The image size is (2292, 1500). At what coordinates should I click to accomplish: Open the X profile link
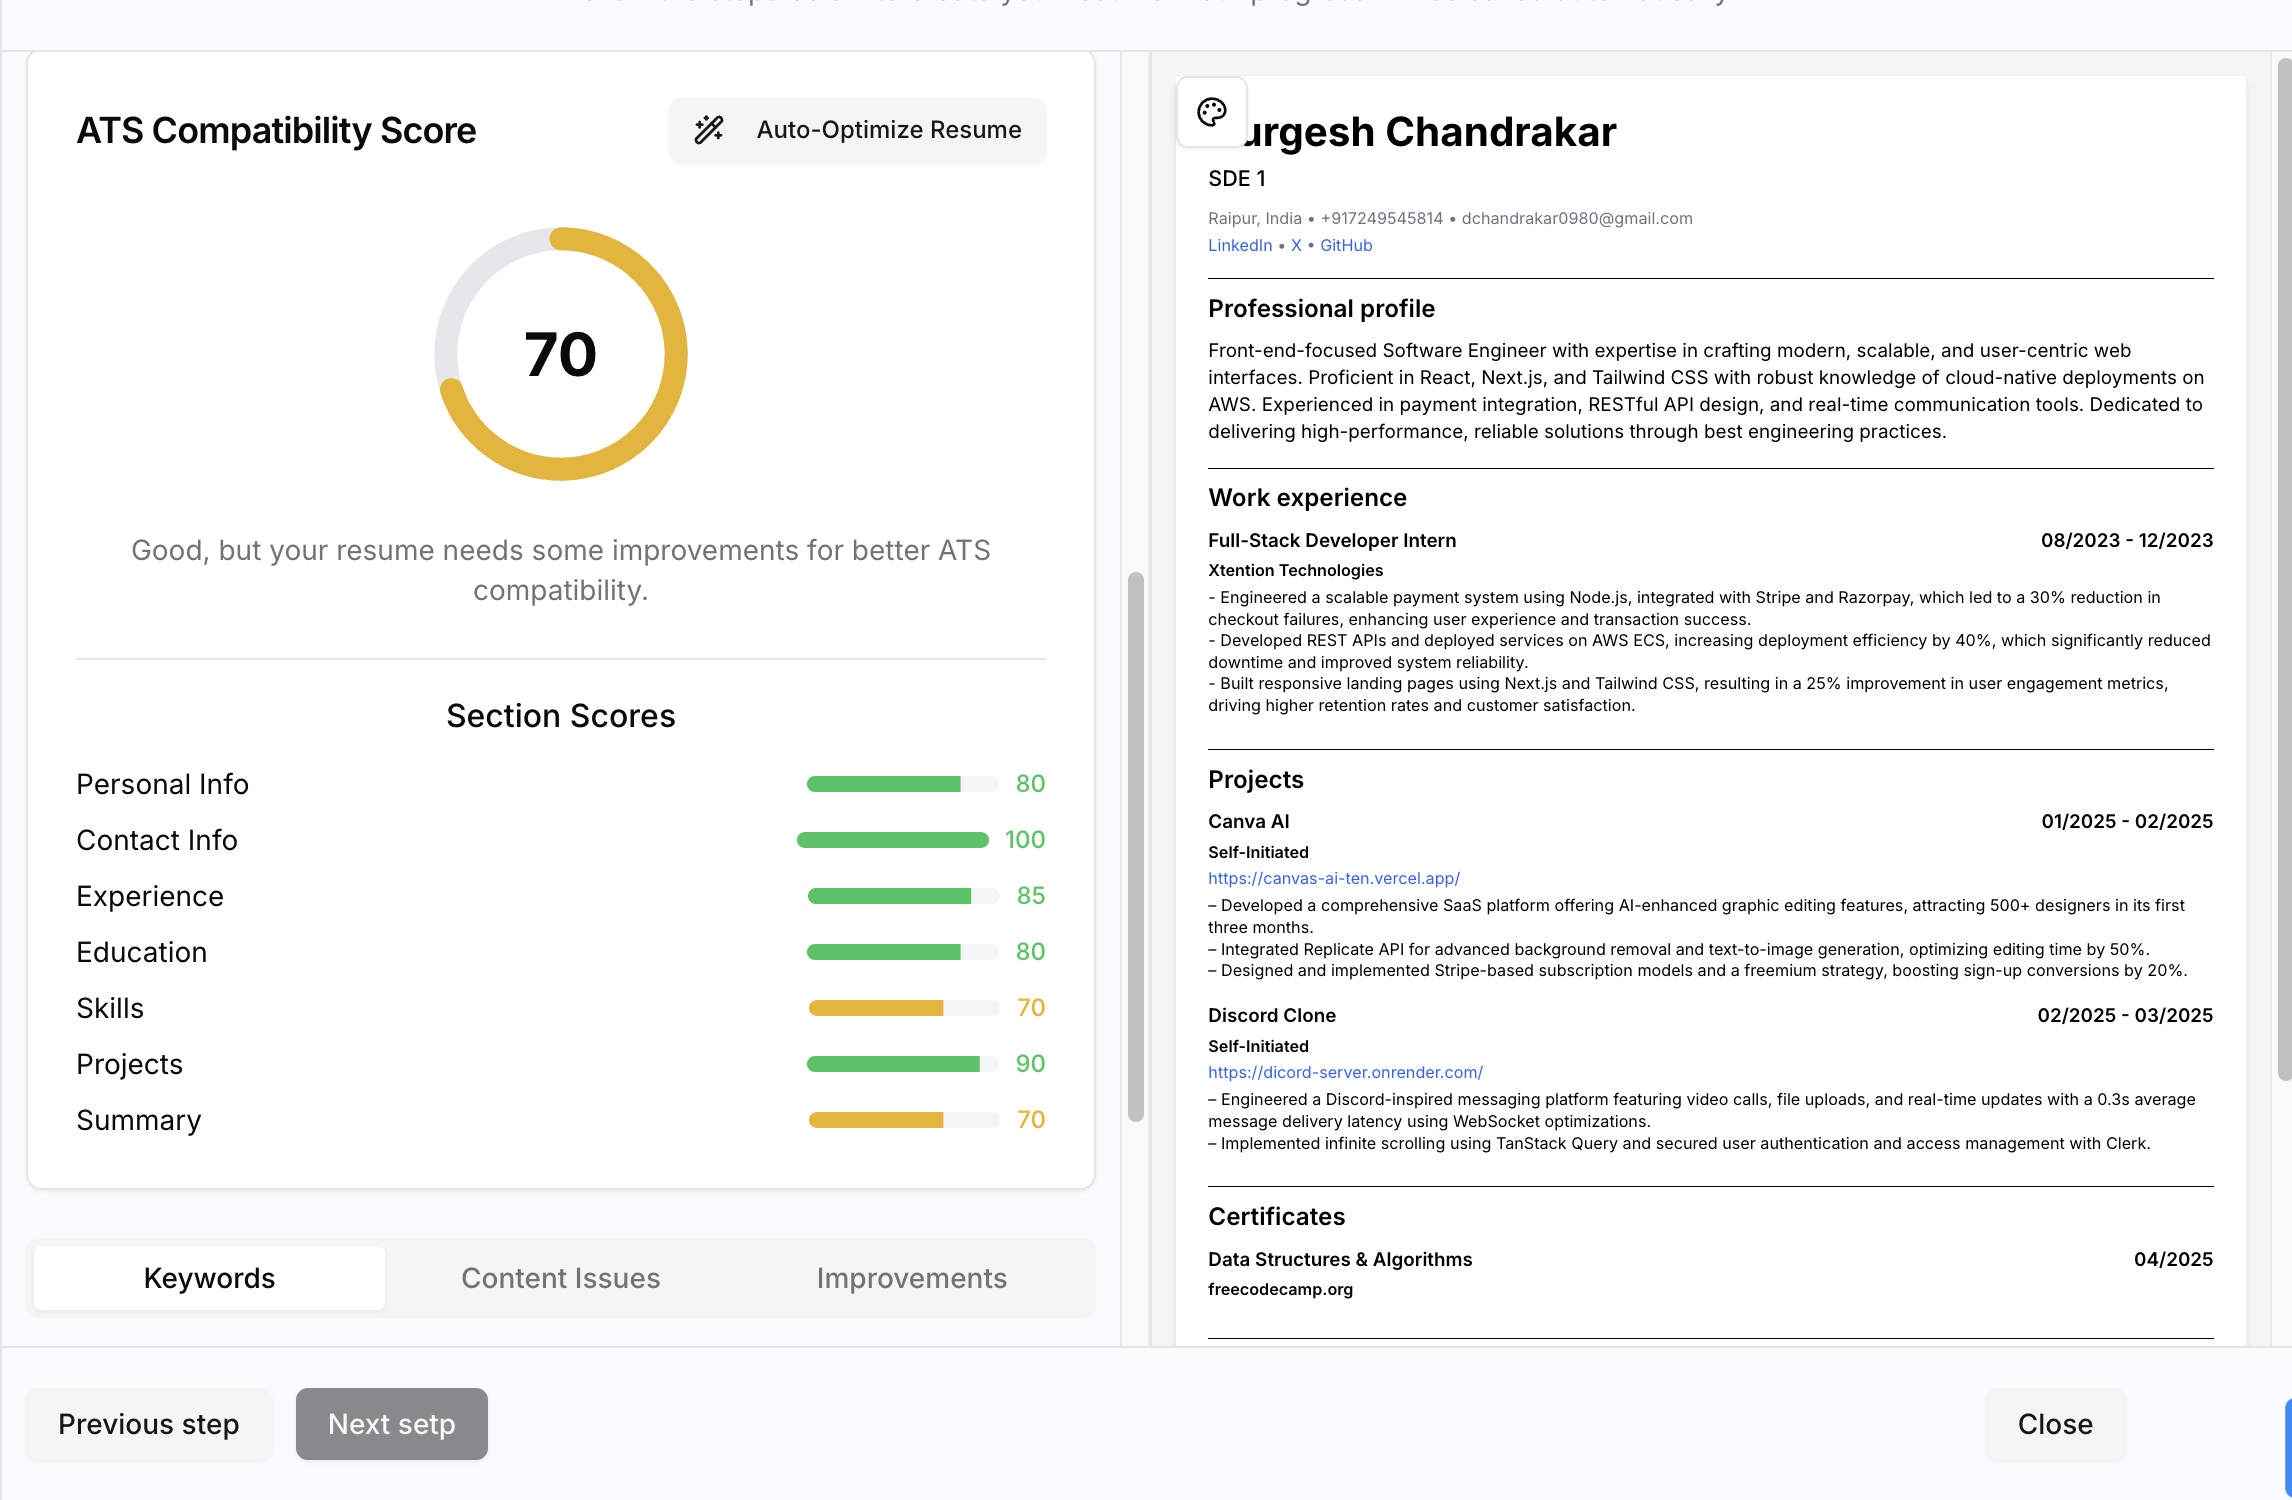pyautogui.click(x=1295, y=246)
